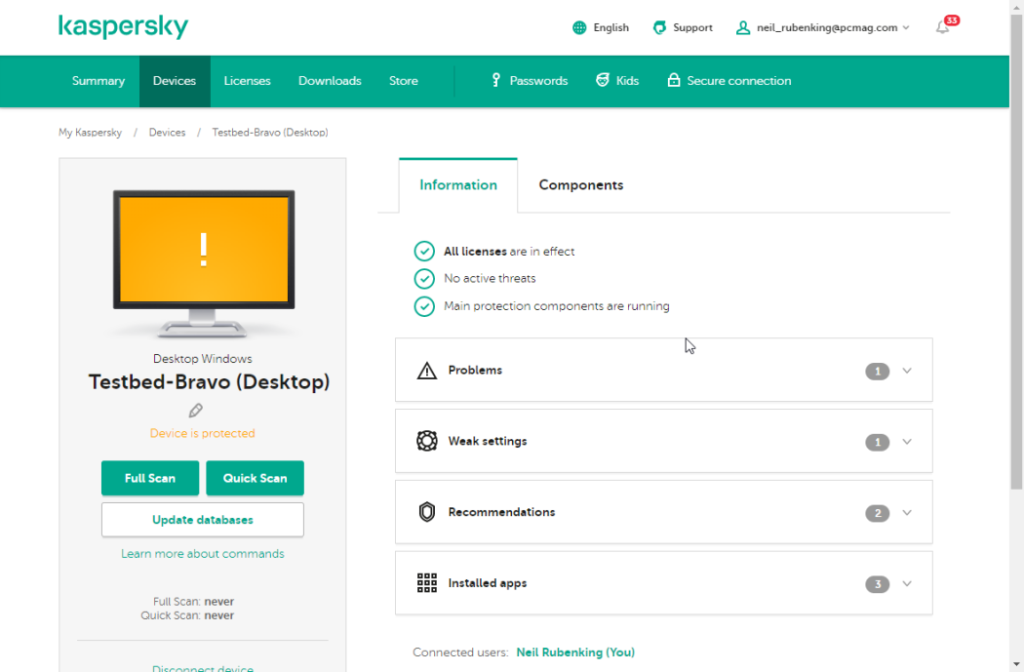Expand the Weak settings section
Image resolution: width=1024 pixels, height=672 pixels.
[x=906, y=441]
